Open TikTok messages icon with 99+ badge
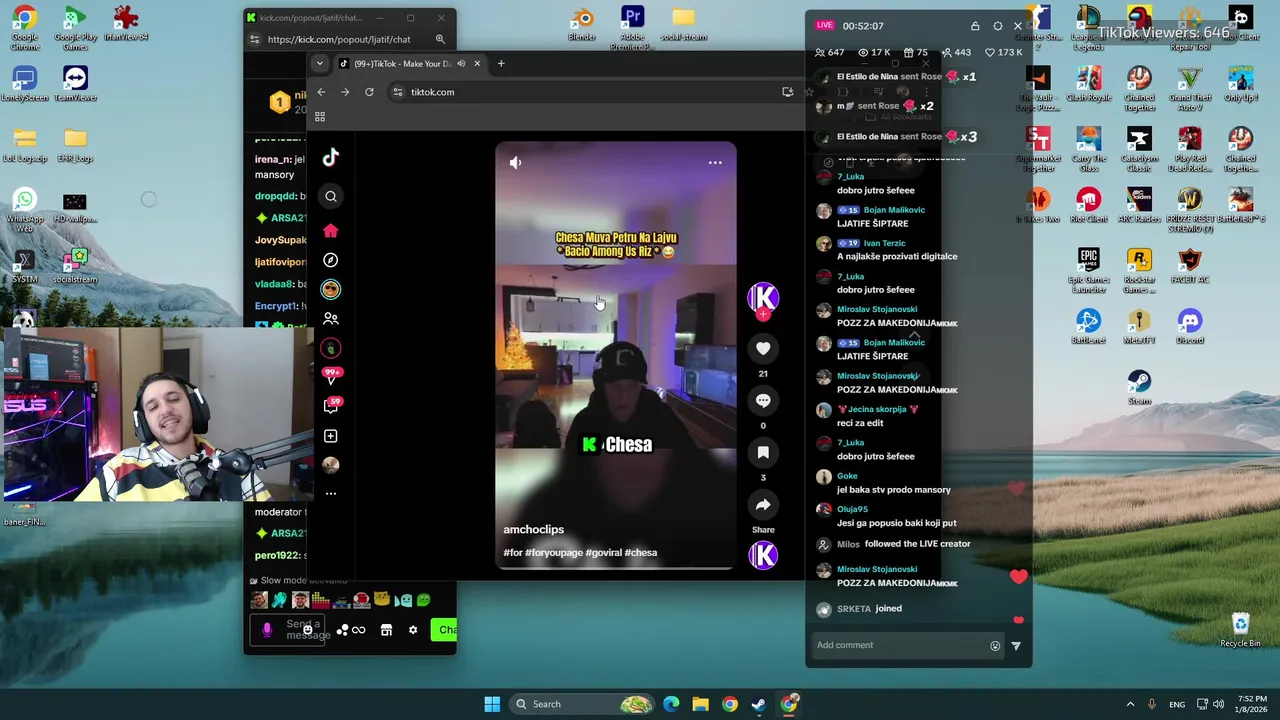The image size is (1280, 720). tap(331, 377)
